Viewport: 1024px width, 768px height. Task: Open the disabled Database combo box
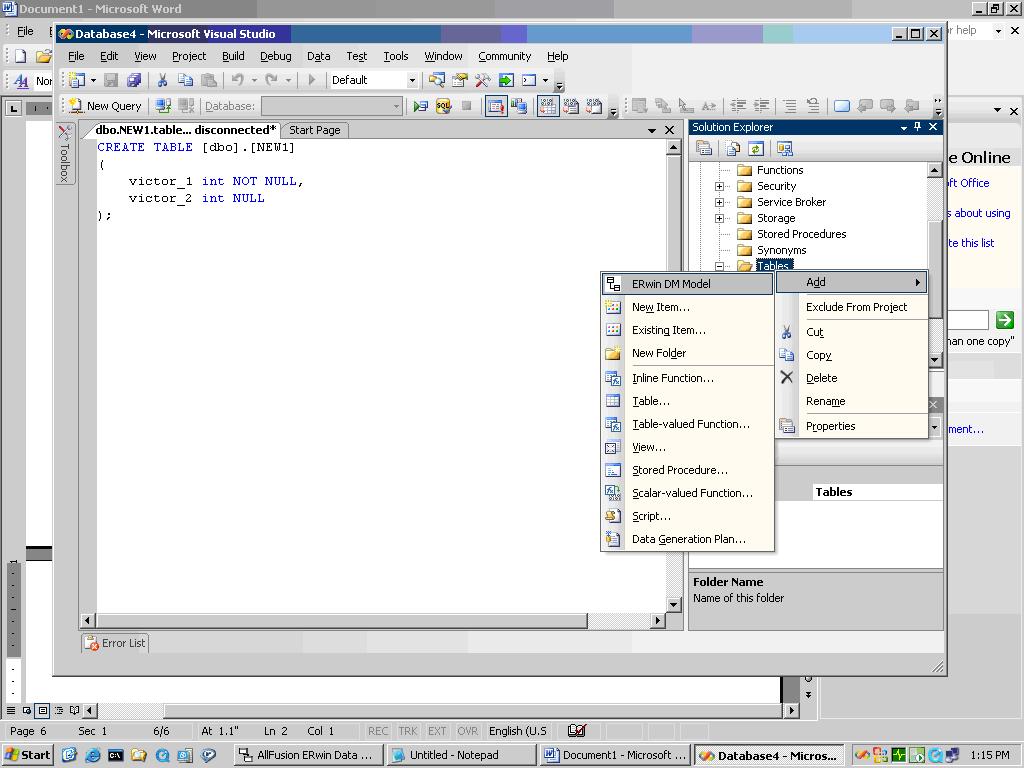(x=332, y=106)
